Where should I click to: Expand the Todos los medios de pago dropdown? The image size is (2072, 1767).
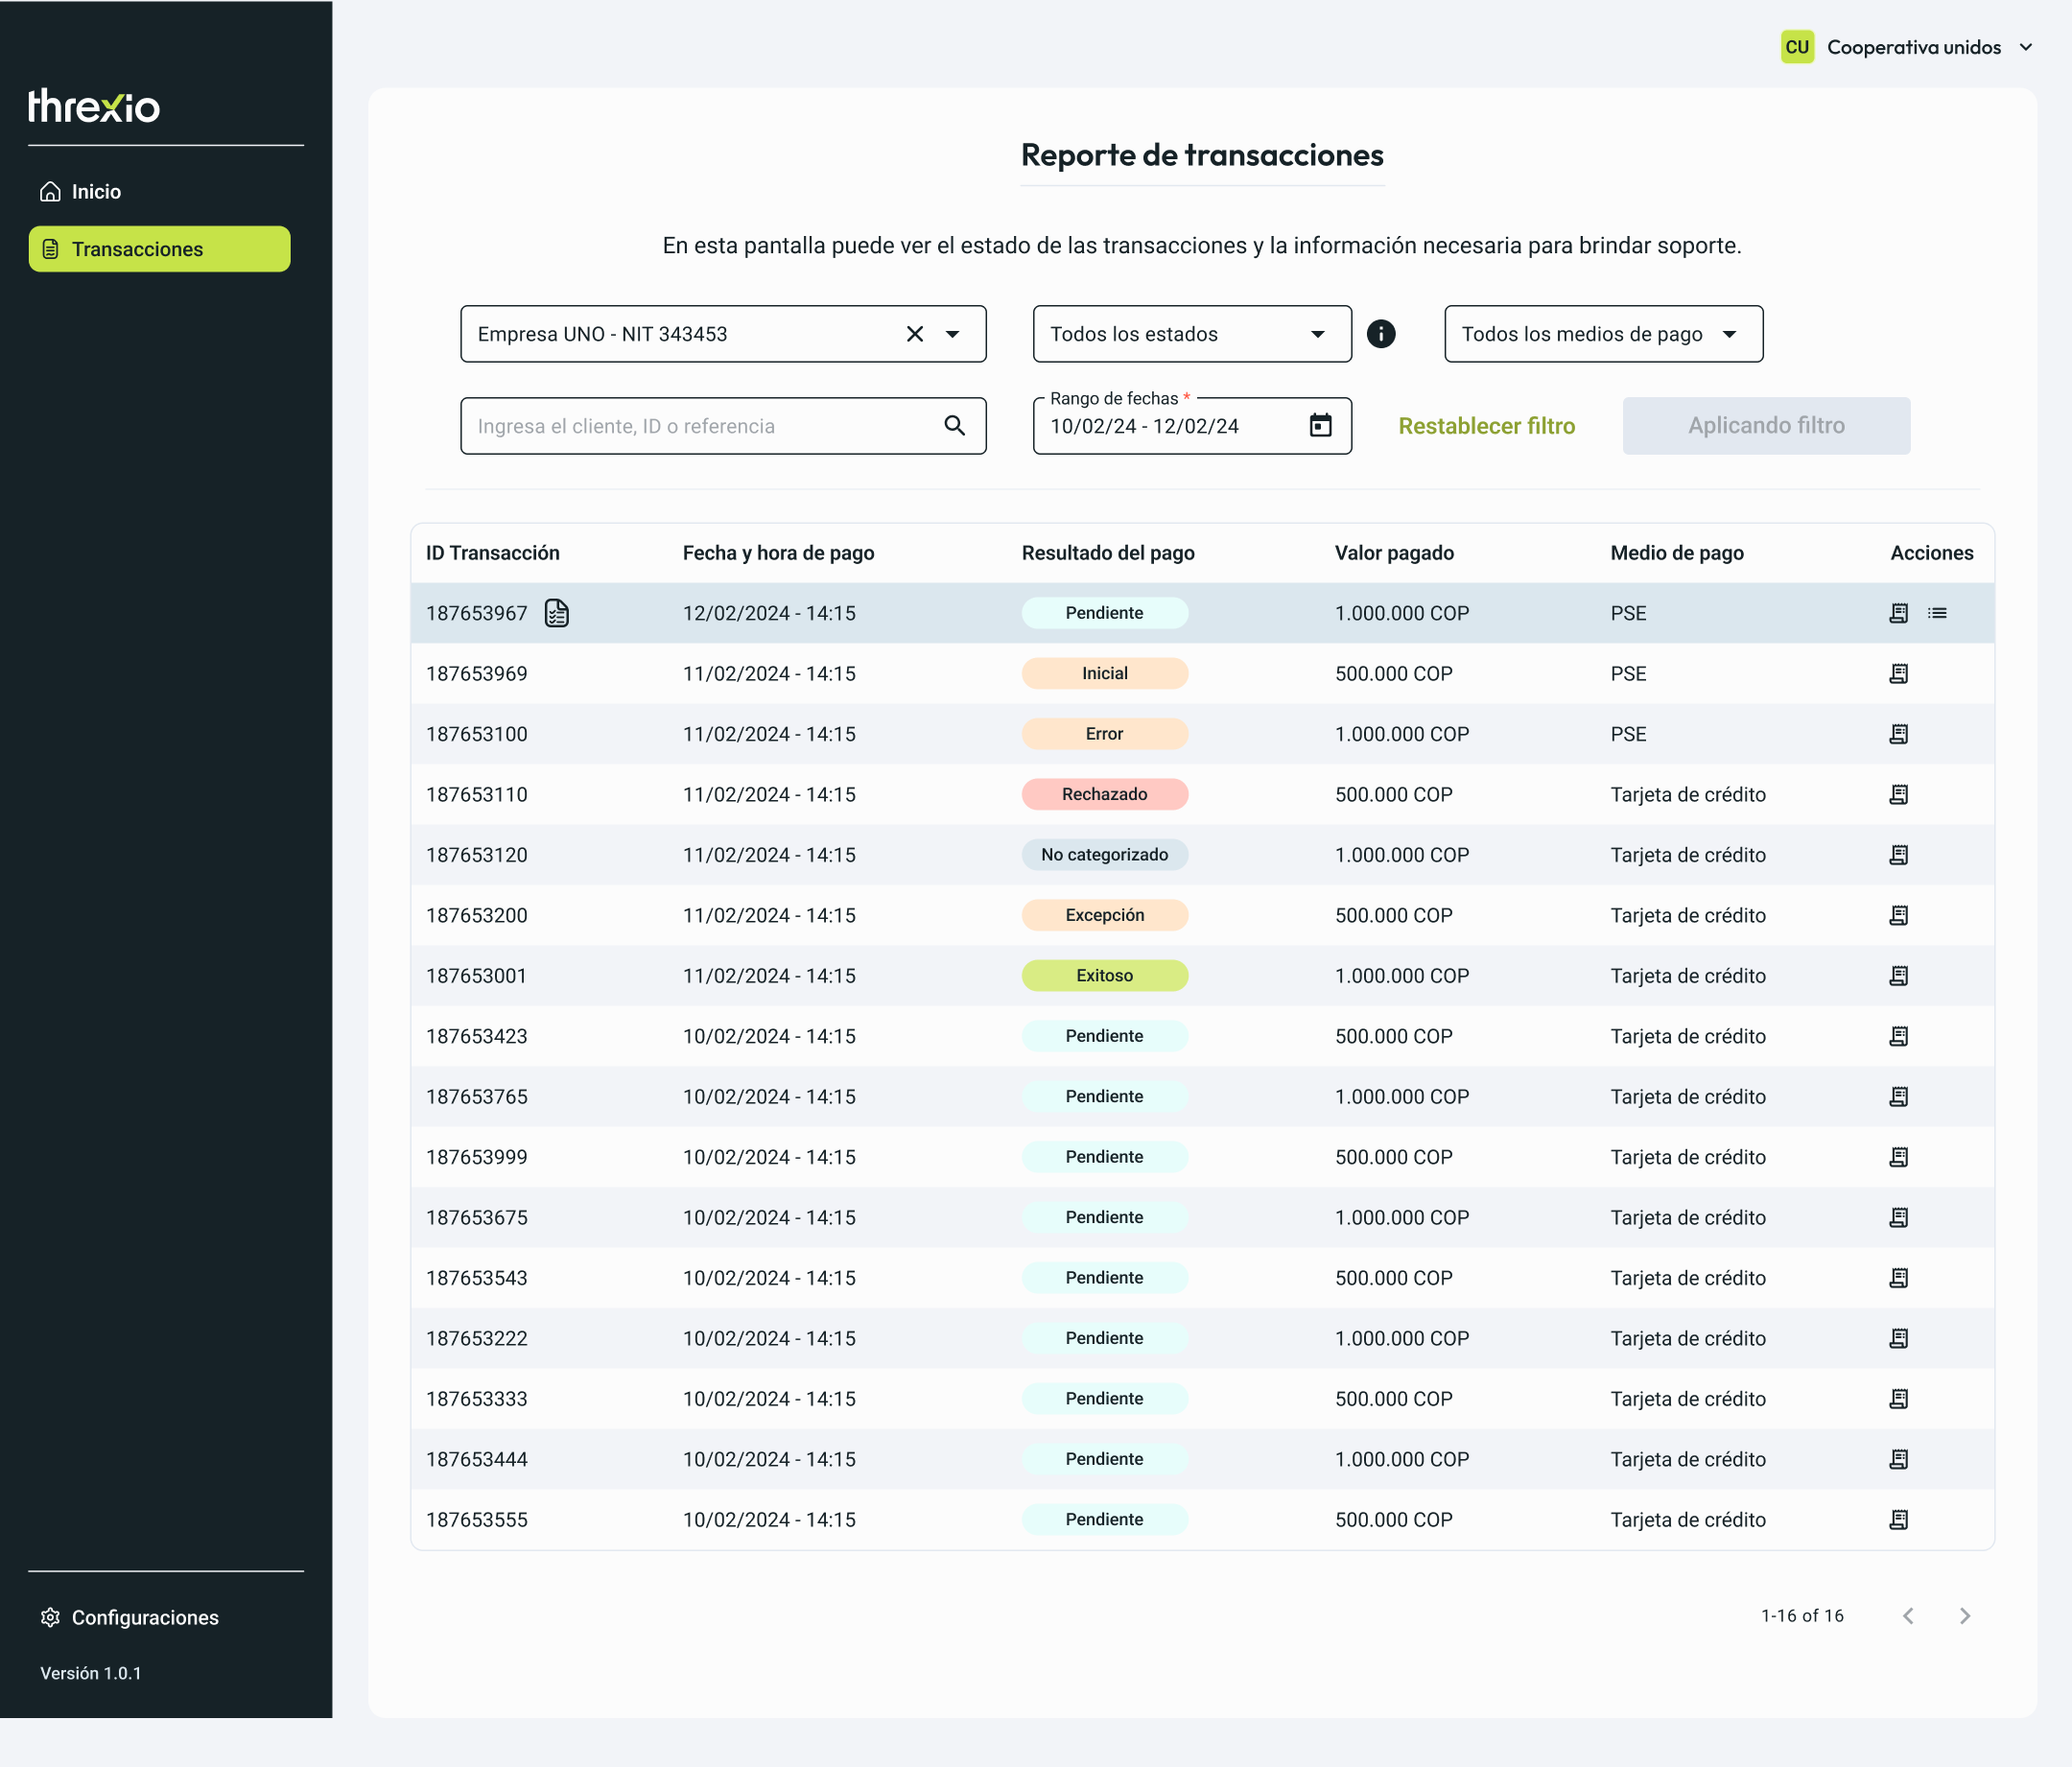(1603, 334)
